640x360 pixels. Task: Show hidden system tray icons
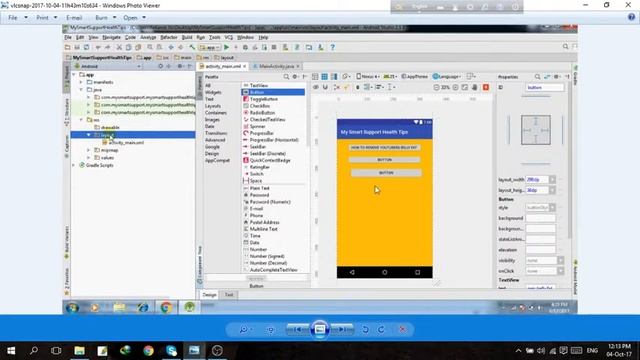tap(518, 351)
